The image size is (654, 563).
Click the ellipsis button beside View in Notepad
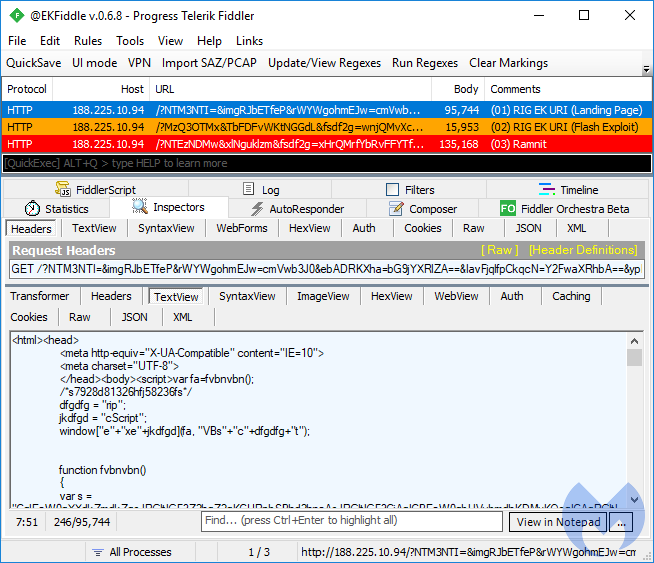(x=622, y=522)
